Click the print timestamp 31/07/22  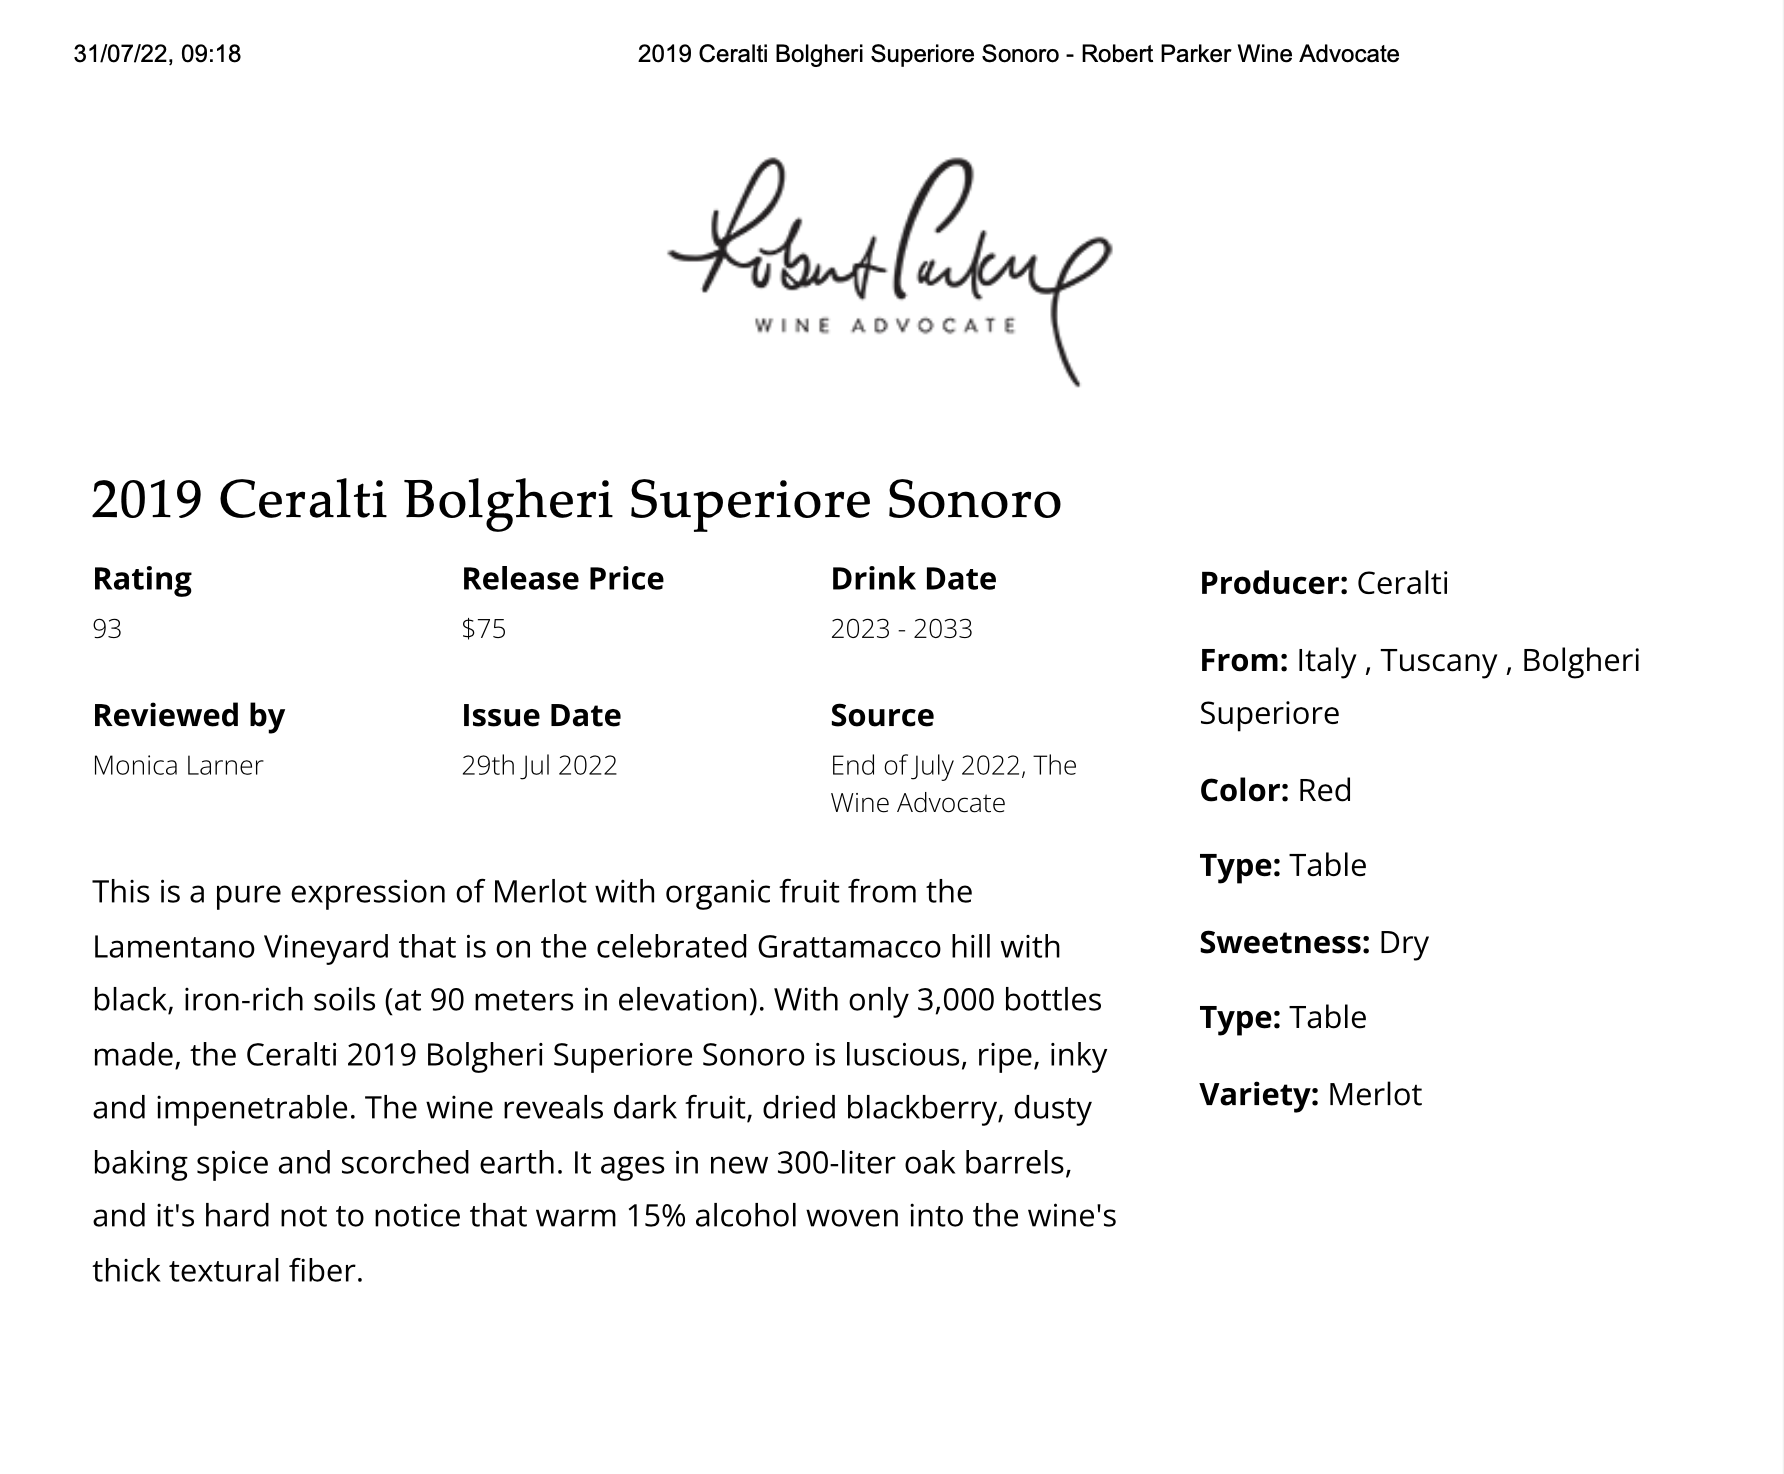point(157,54)
